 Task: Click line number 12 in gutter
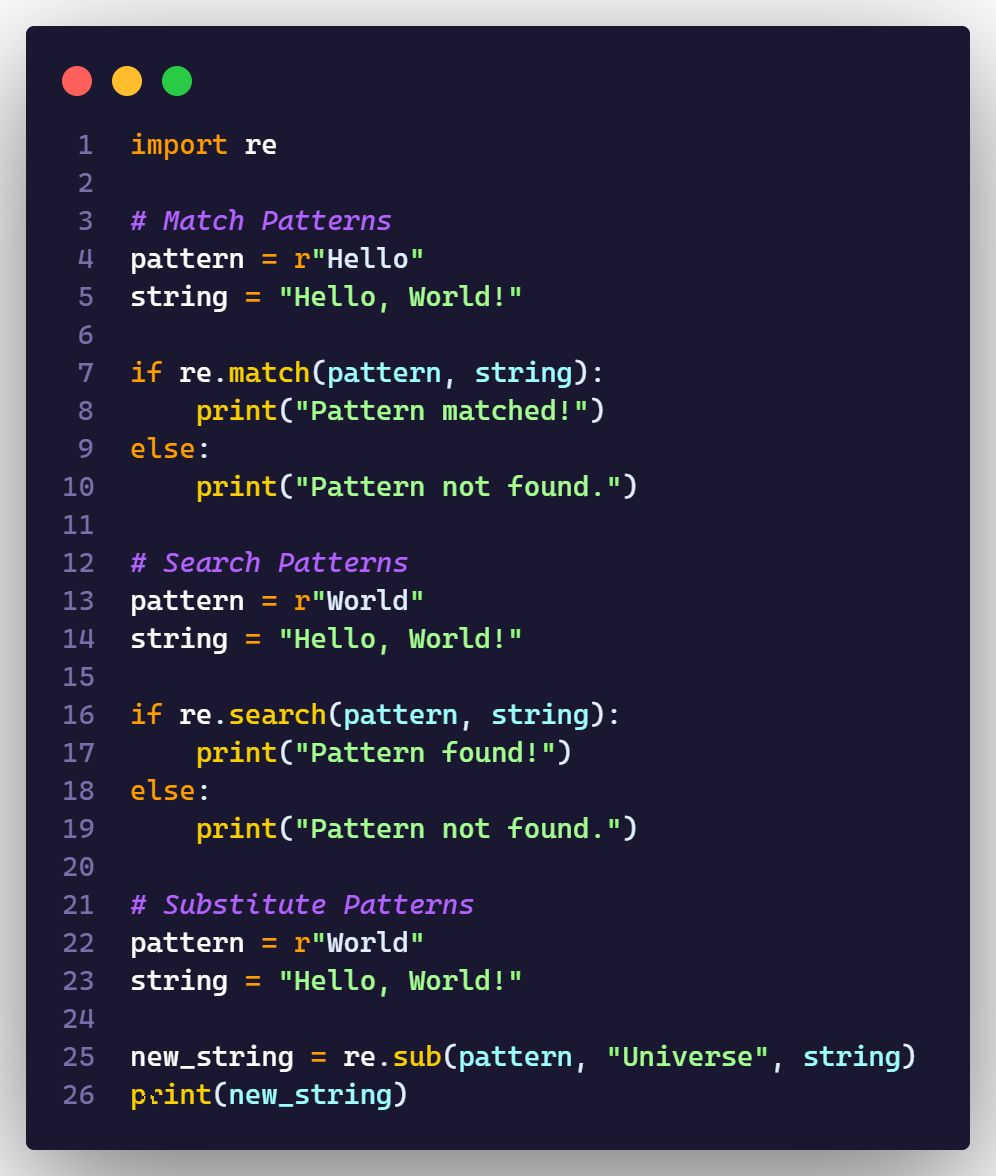point(78,563)
